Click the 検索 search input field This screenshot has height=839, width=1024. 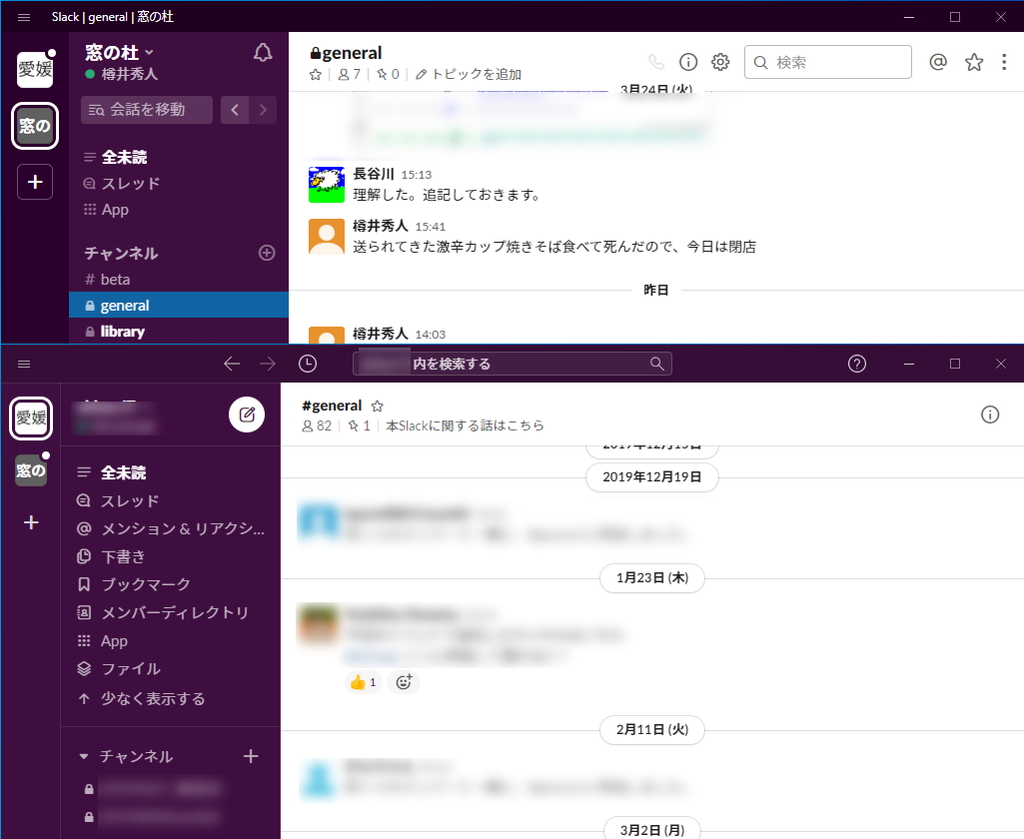click(827, 62)
